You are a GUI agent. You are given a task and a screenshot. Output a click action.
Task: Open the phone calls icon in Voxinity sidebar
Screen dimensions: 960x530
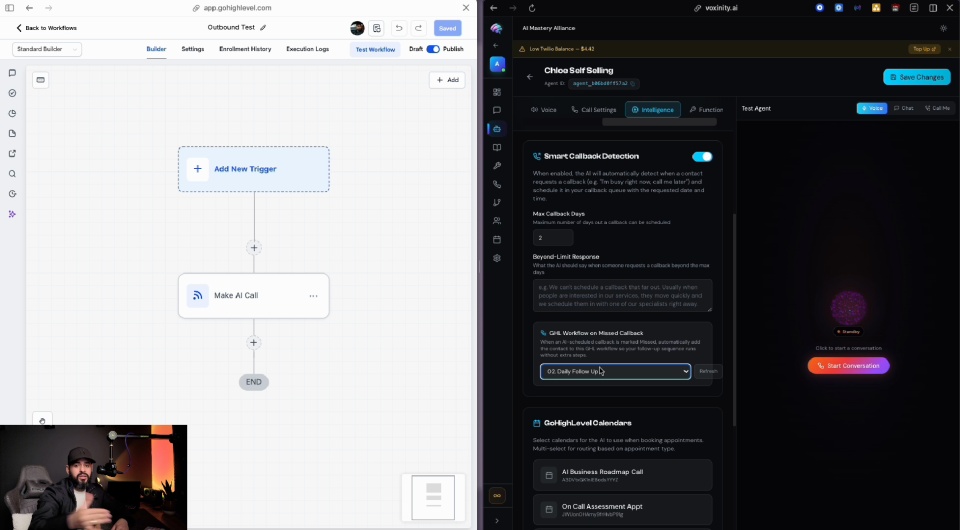click(x=497, y=184)
